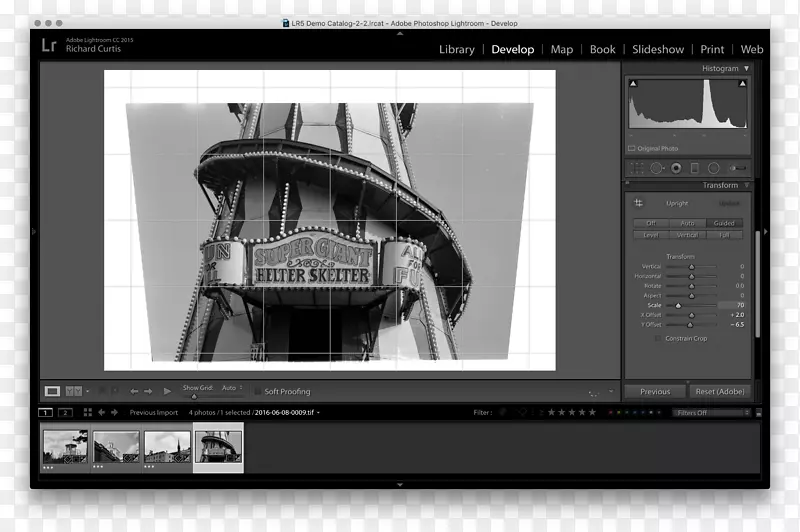Viewport: 800px width, 532px height.
Task: Go forward in filmstrip navigation
Action: (114, 412)
